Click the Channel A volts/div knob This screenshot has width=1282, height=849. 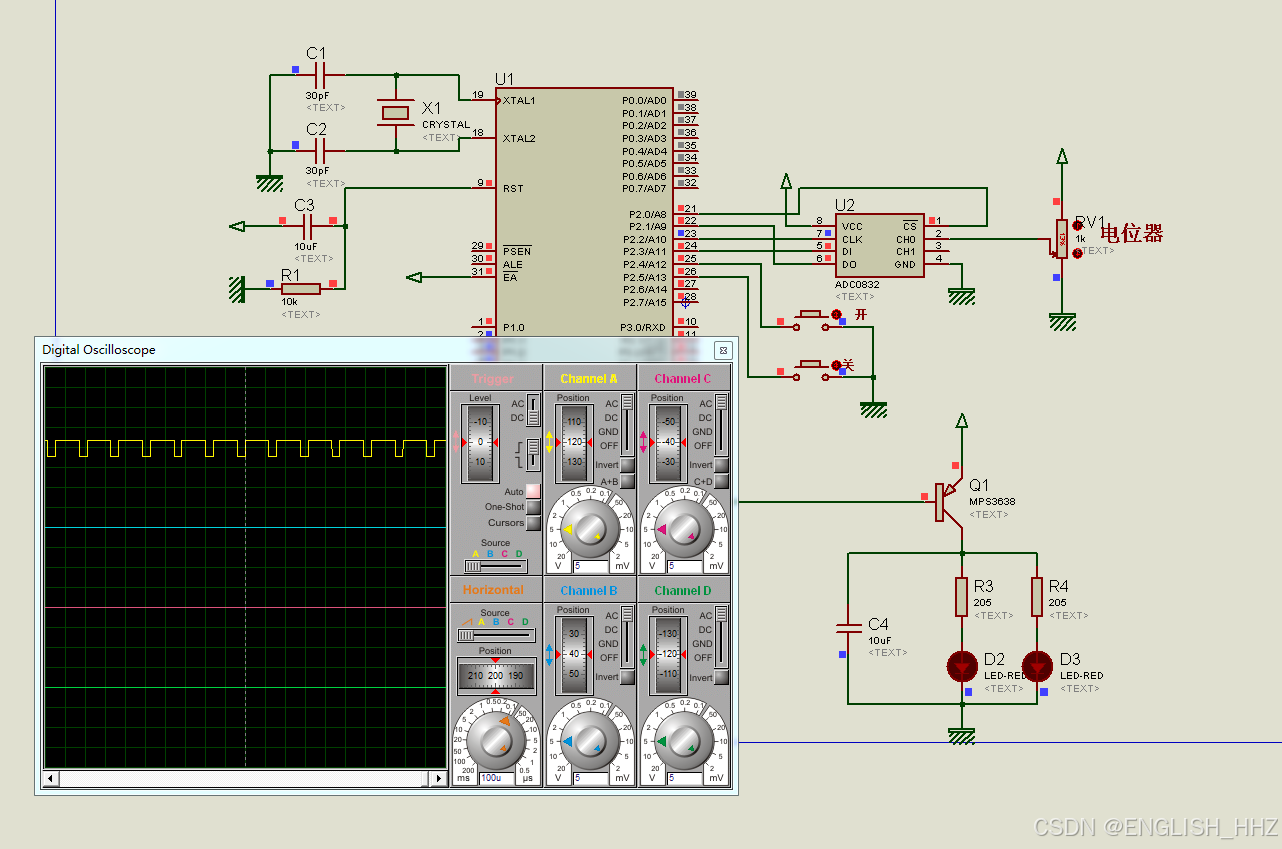point(589,529)
